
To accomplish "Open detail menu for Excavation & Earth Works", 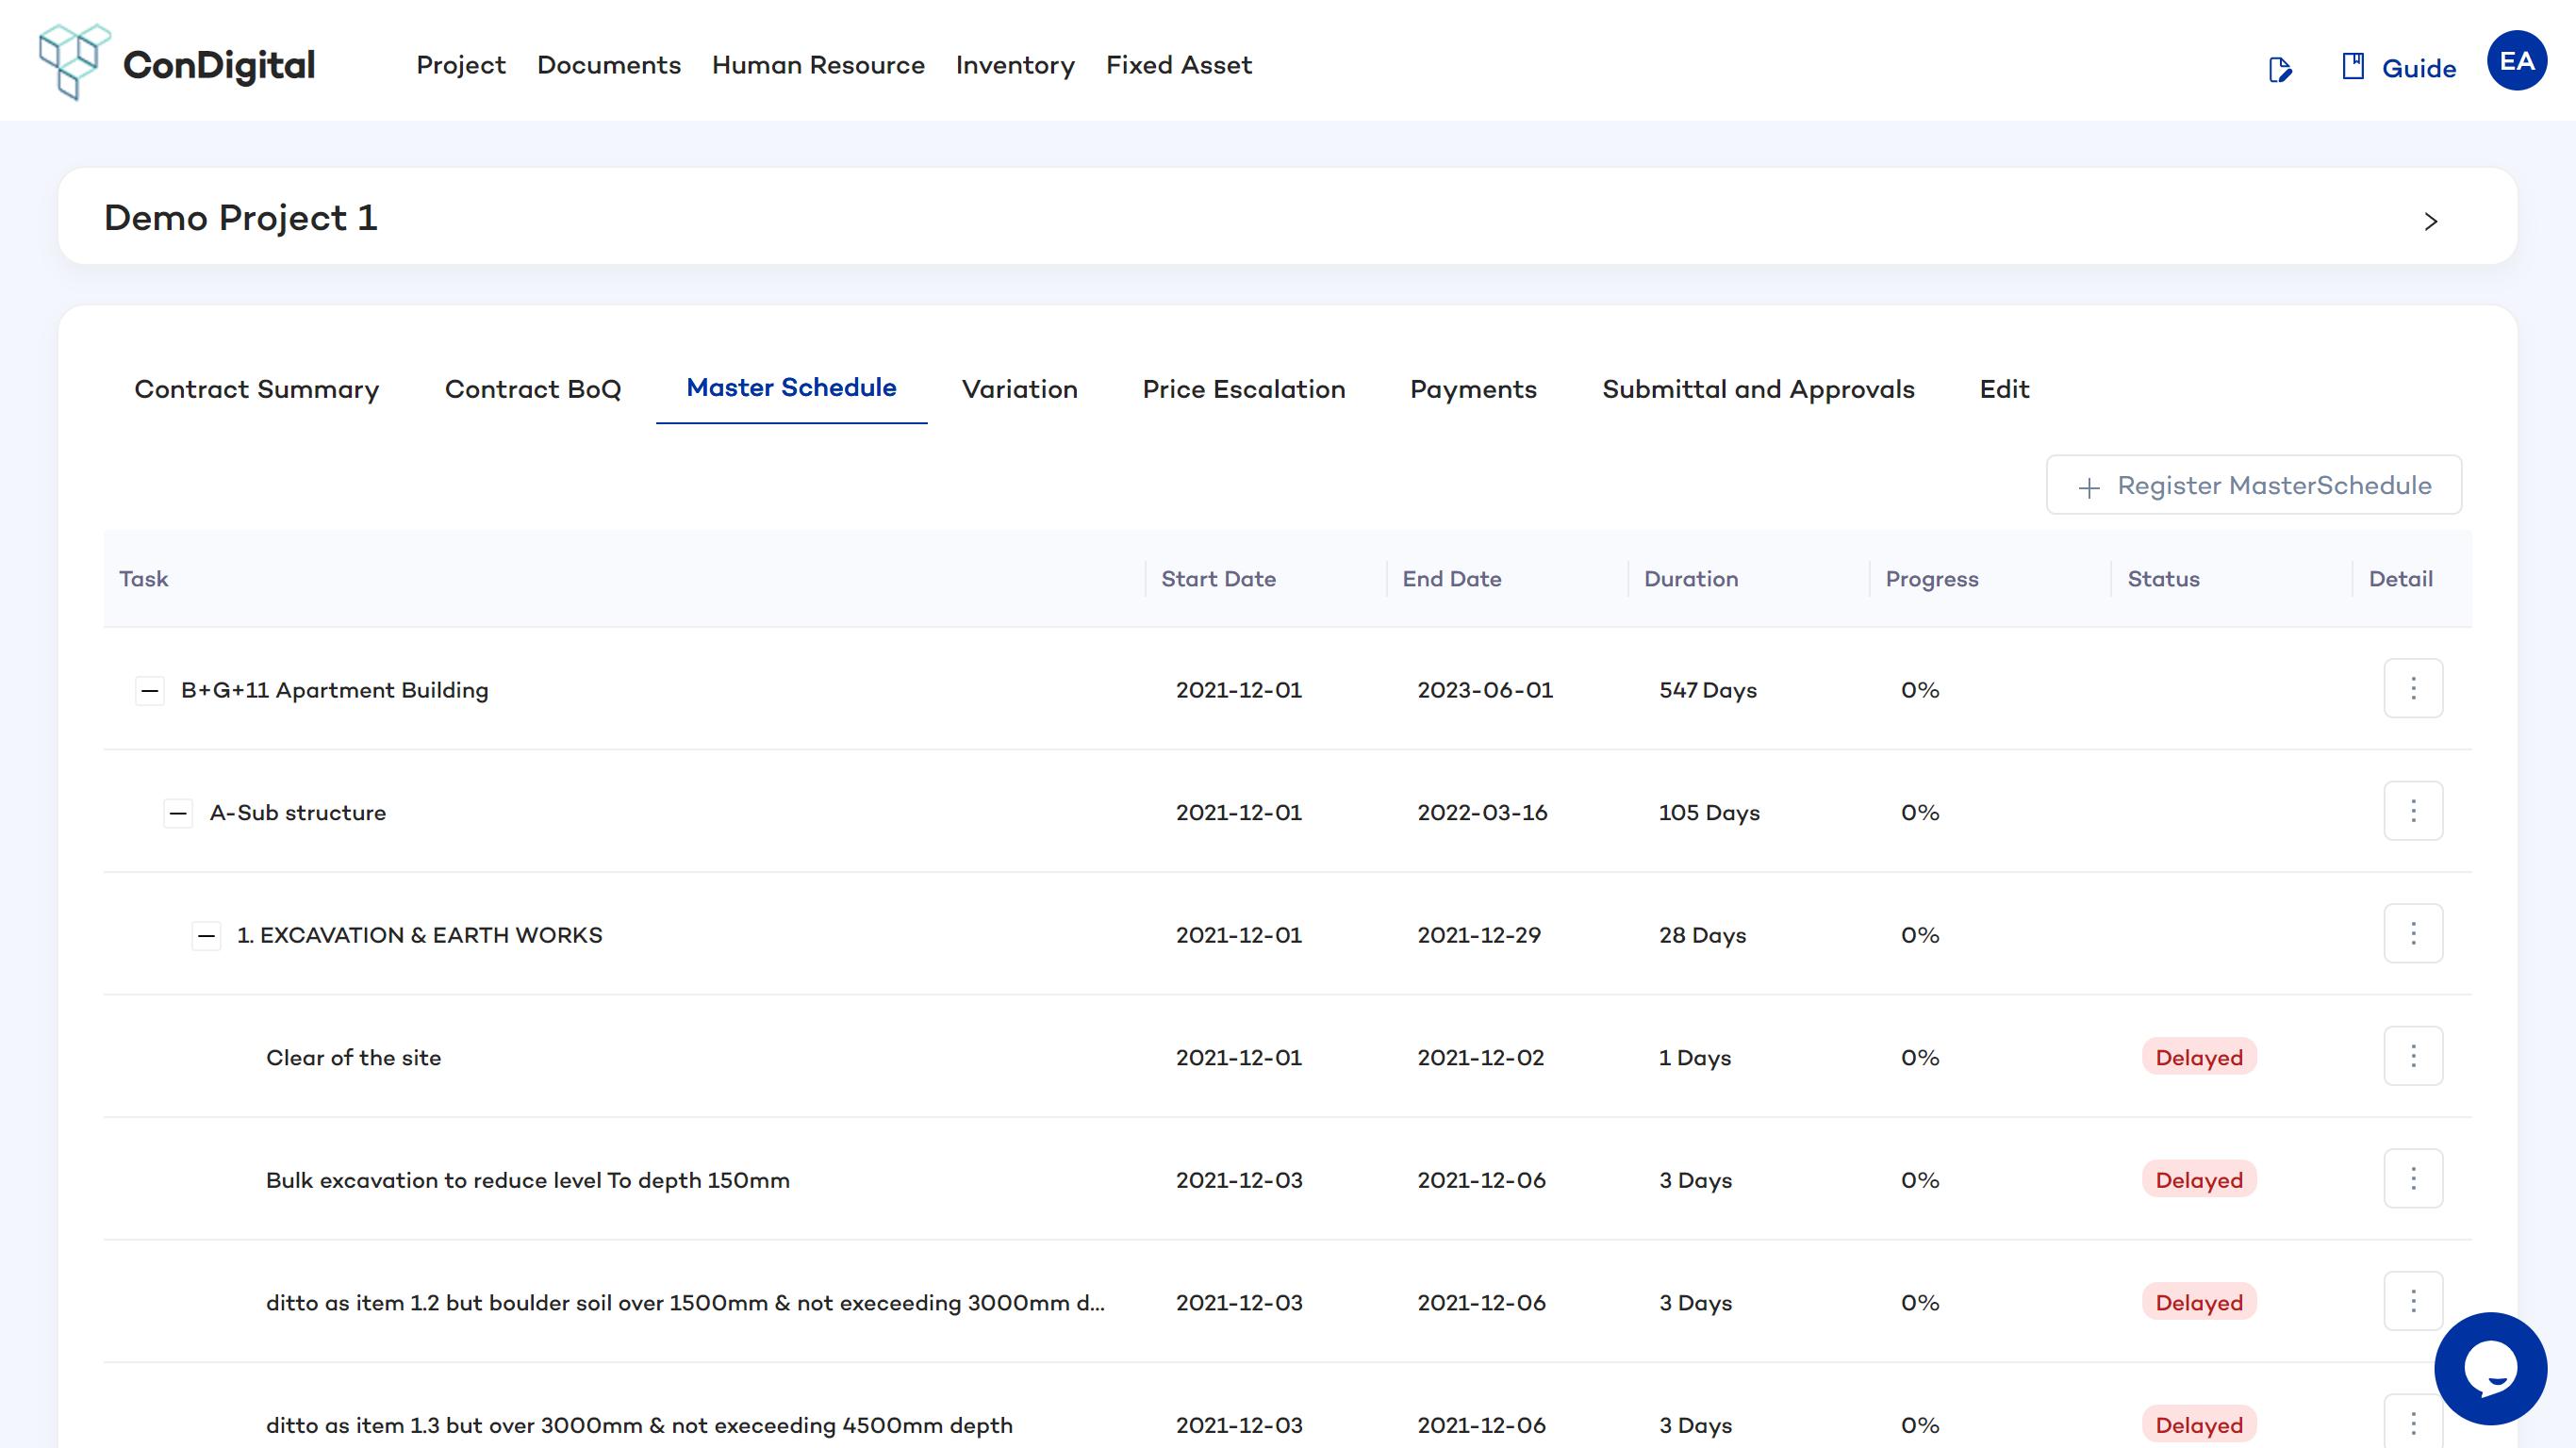I will (x=2412, y=934).
